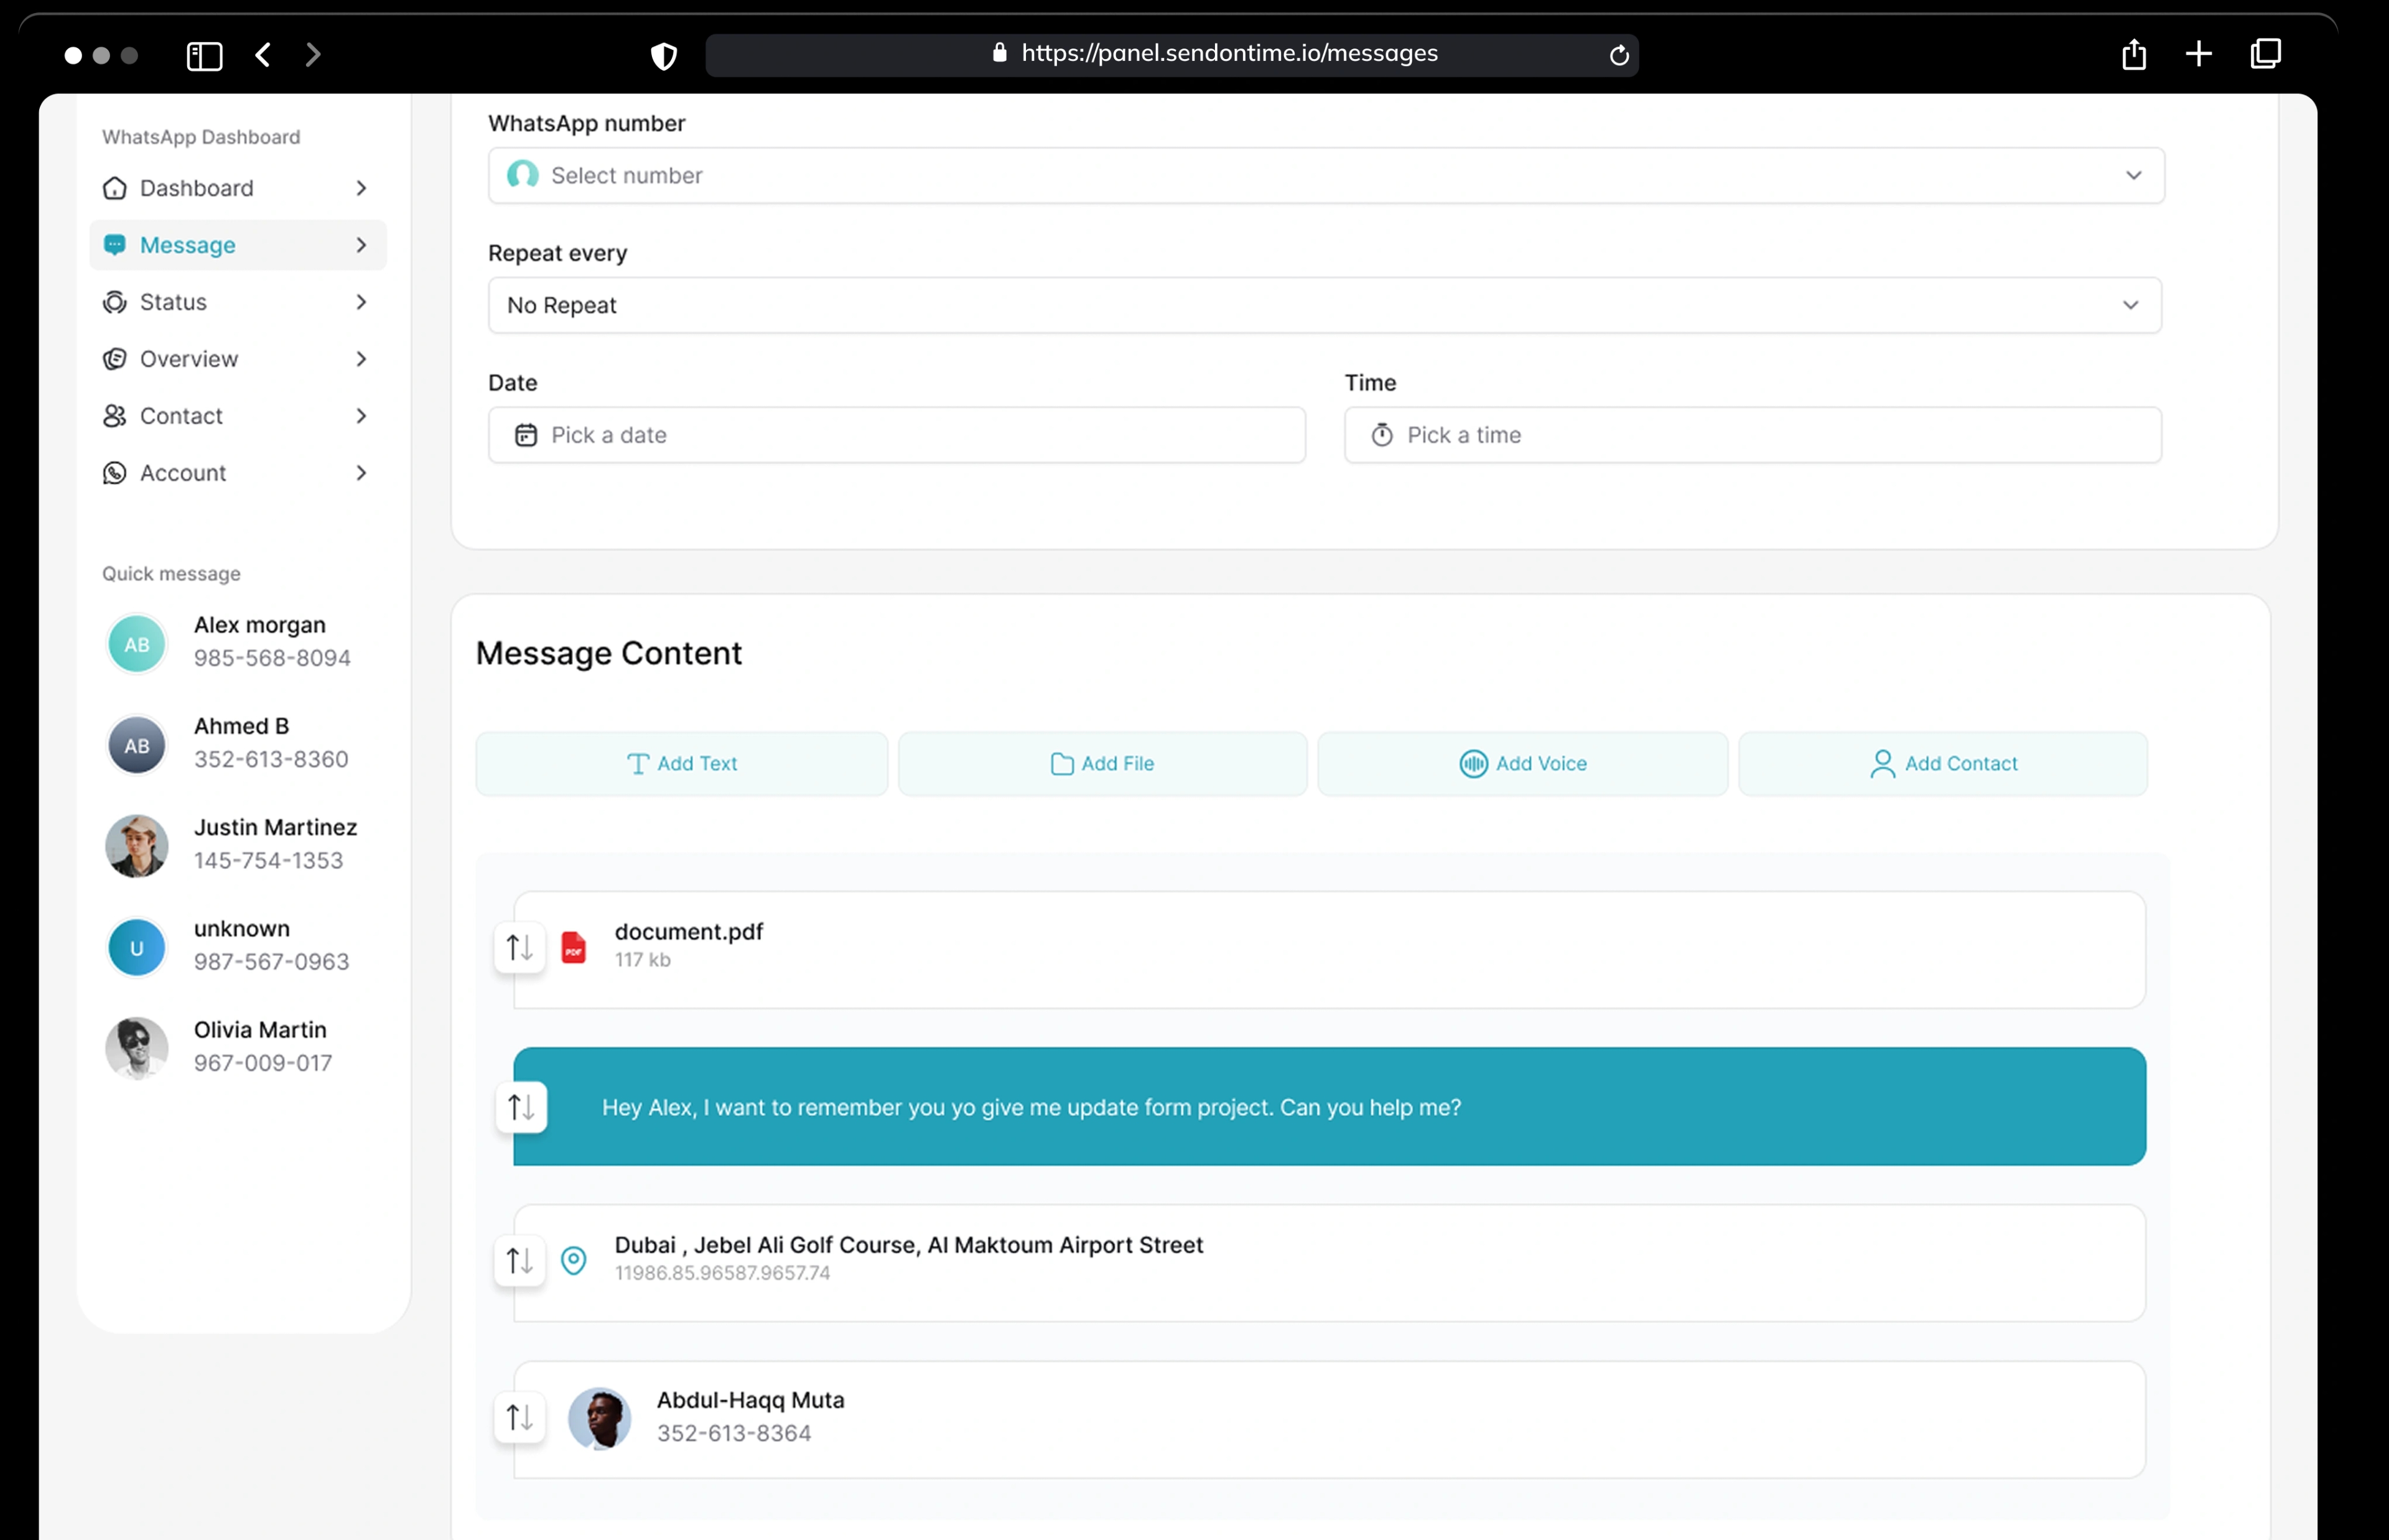Image resolution: width=2389 pixels, height=1540 pixels.
Task: Expand the Contact chevron
Action: [x=361, y=416]
